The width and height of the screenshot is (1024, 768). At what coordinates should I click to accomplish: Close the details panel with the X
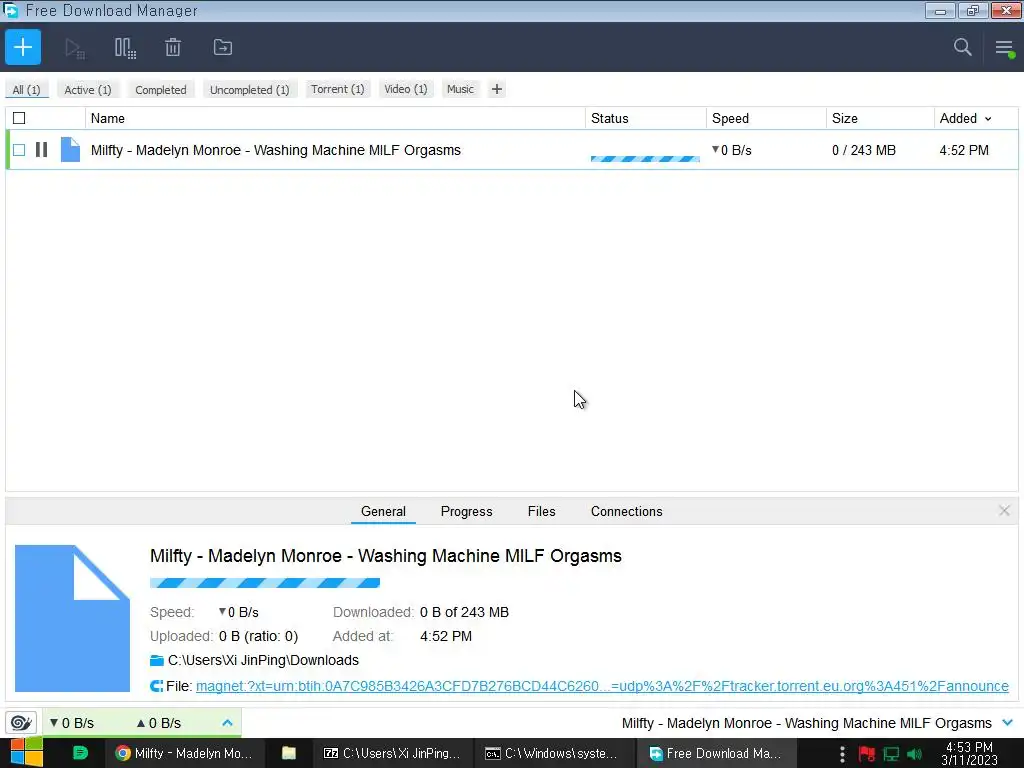coord(1004,511)
